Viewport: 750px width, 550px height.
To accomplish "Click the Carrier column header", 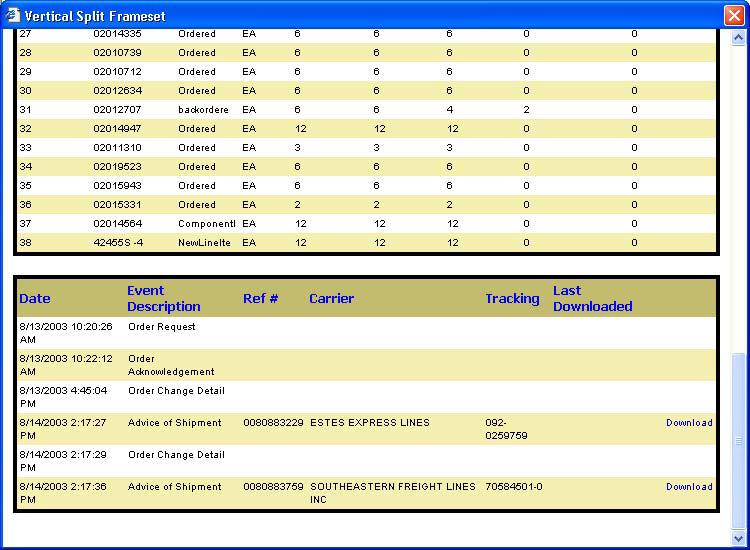I will 331,299.
